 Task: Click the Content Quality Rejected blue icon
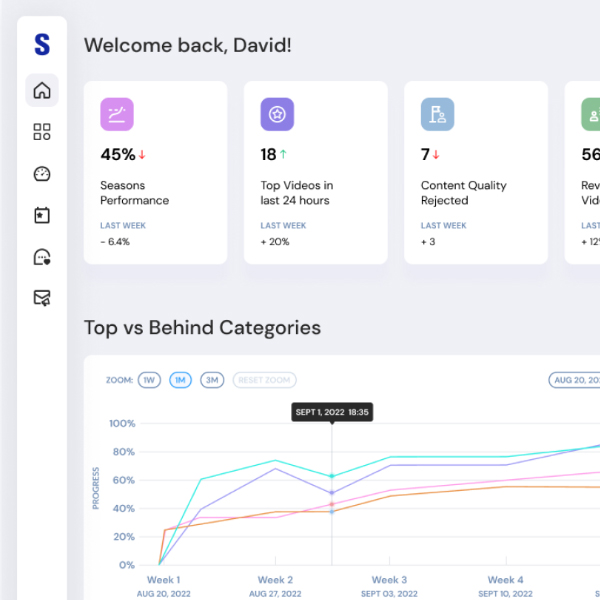pos(437,115)
